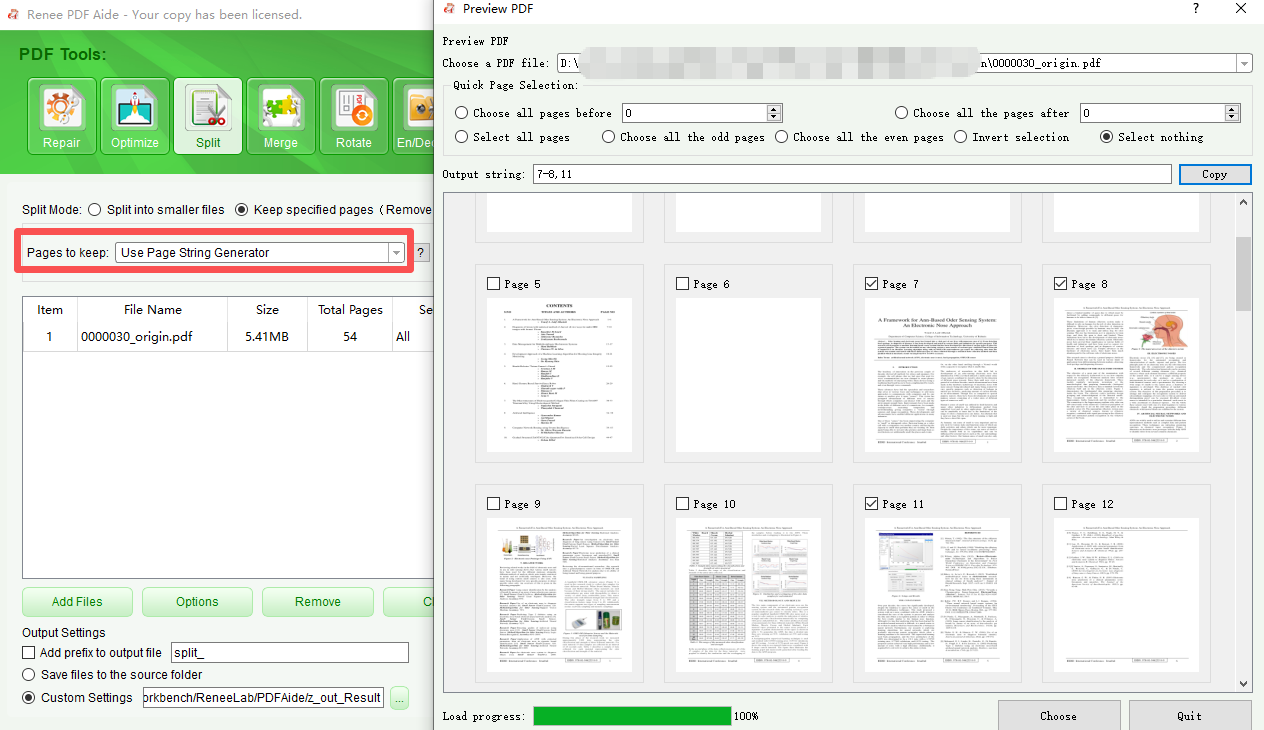Select the Rotate tool icon

353,116
